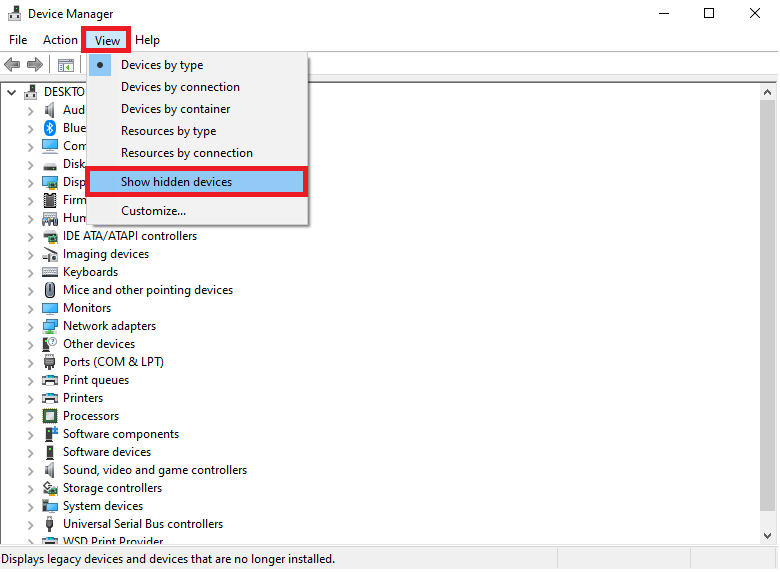Choose Devices by container view
The width and height of the screenshot is (780, 572).
[198, 109]
